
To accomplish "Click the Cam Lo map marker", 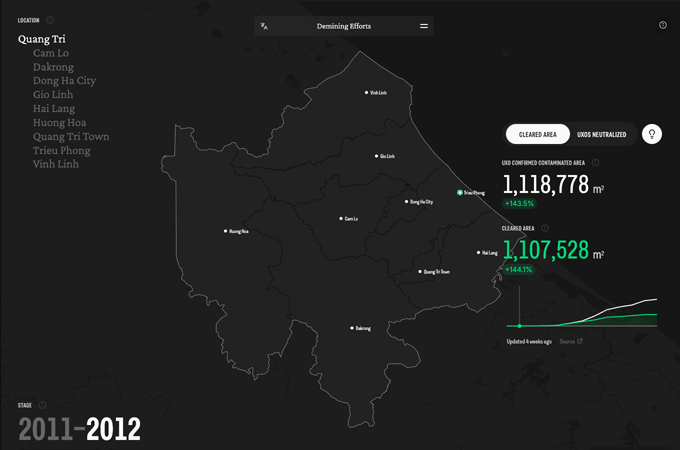I will point(341,218).
